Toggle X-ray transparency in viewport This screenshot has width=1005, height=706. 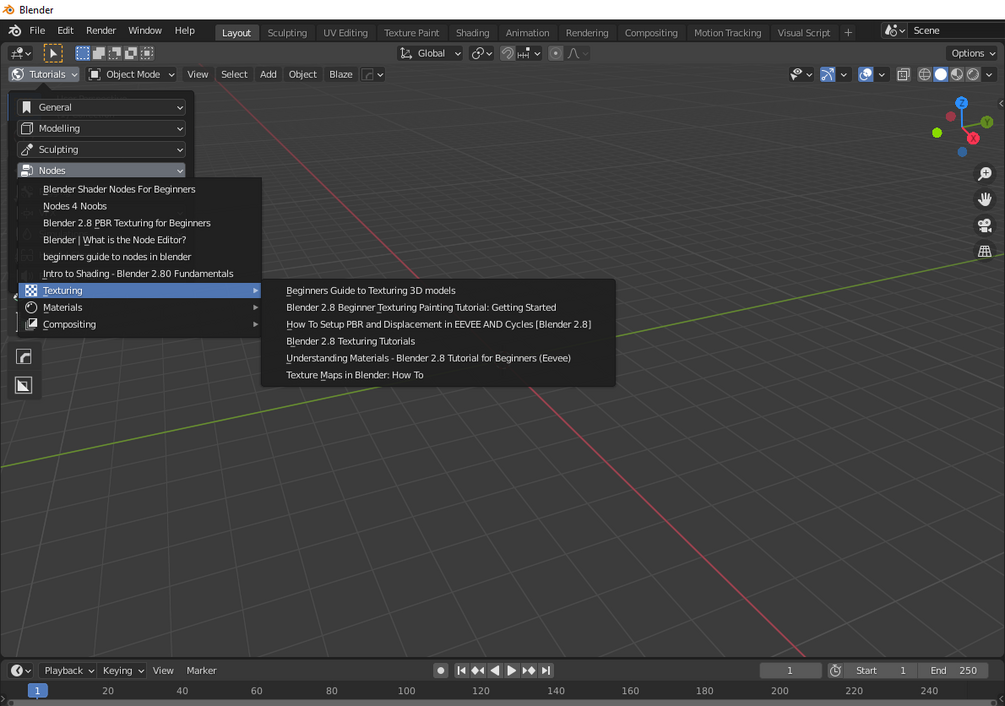(903, 74)
